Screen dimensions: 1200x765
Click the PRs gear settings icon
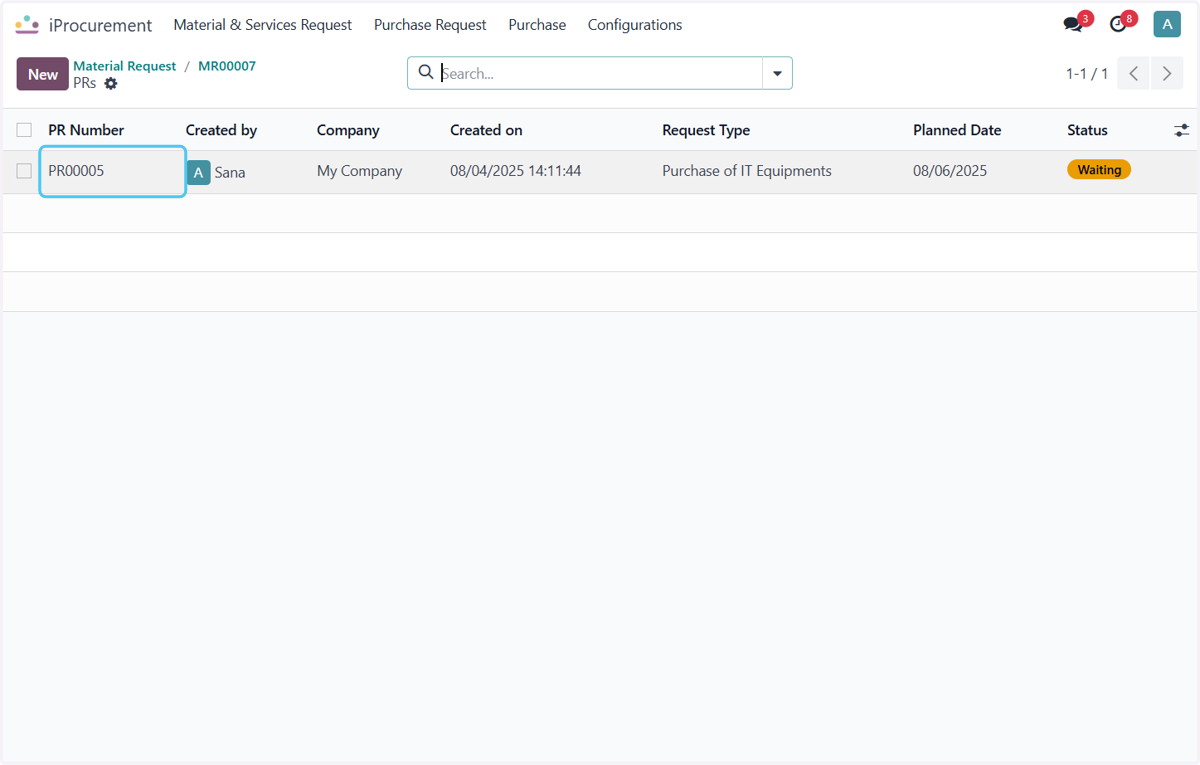111,84
